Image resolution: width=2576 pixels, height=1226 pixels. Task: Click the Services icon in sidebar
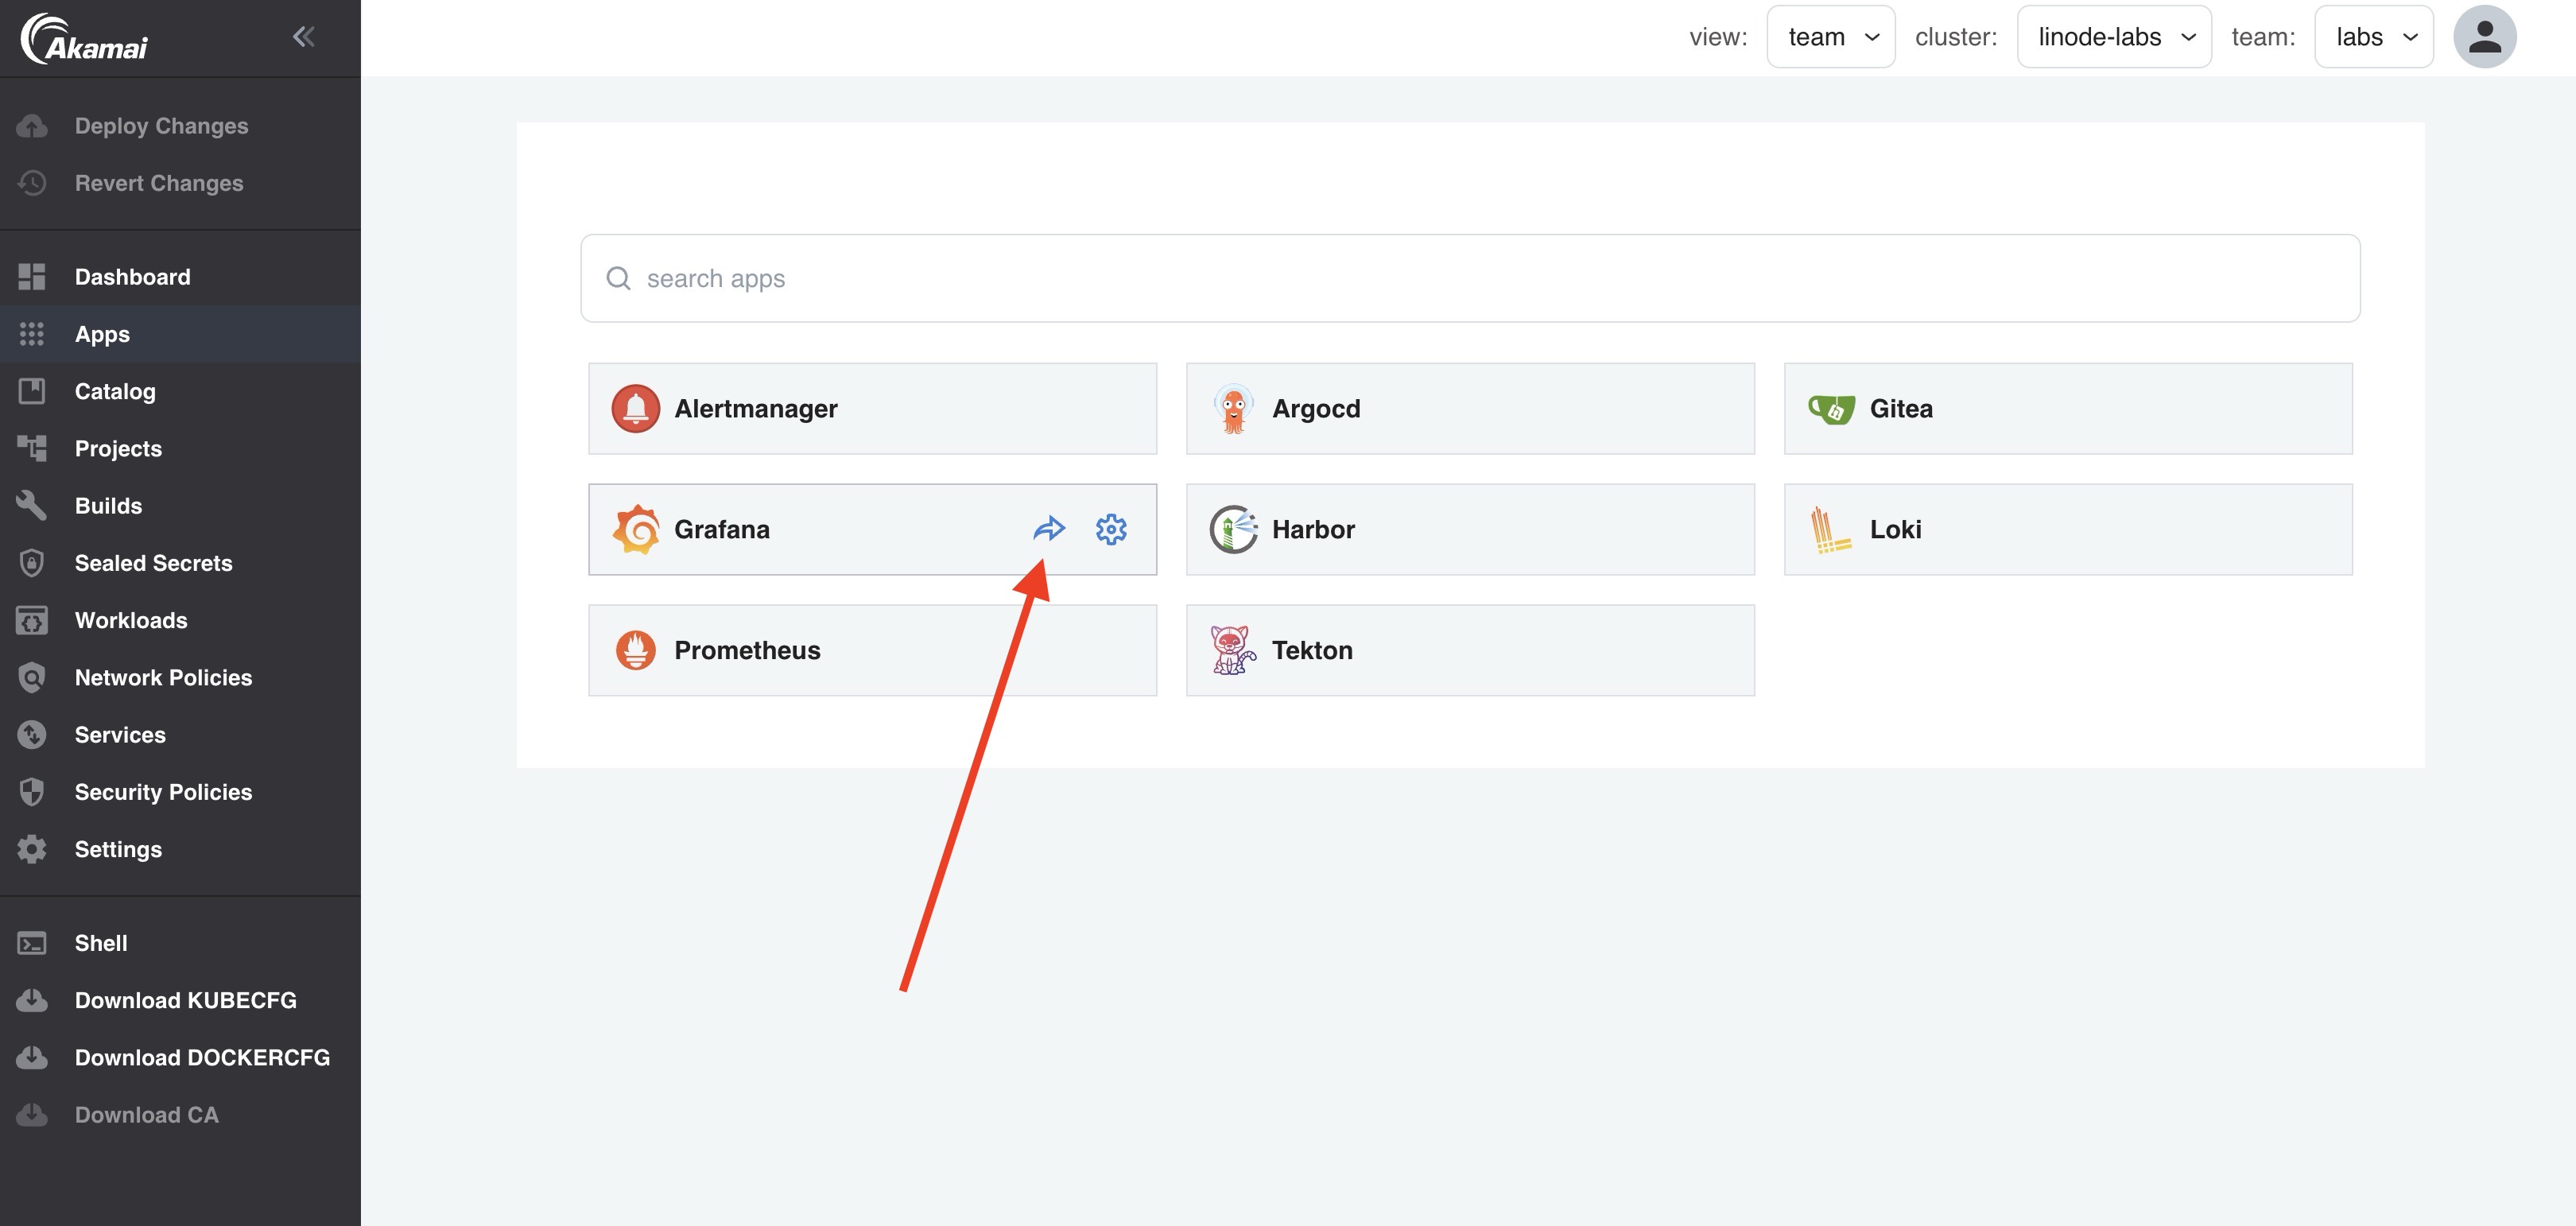click(x=32, y=734)
